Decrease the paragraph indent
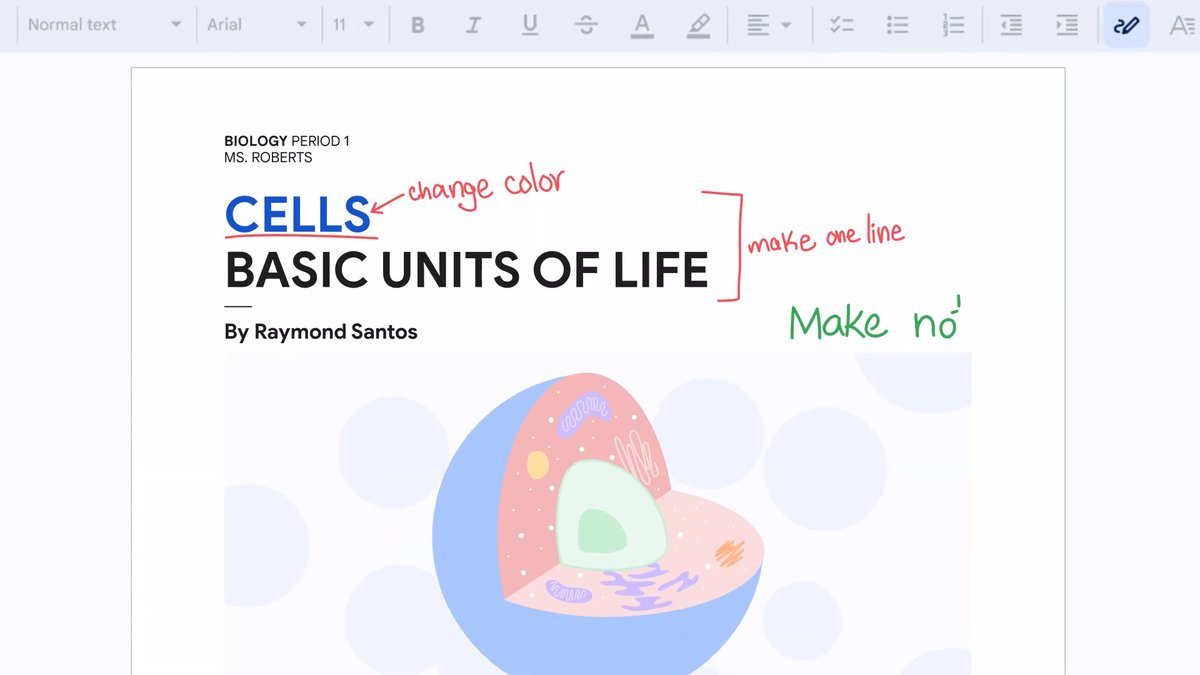Image resolution: width=1200 pixels, height=675 pixels. pos(1011,25)
